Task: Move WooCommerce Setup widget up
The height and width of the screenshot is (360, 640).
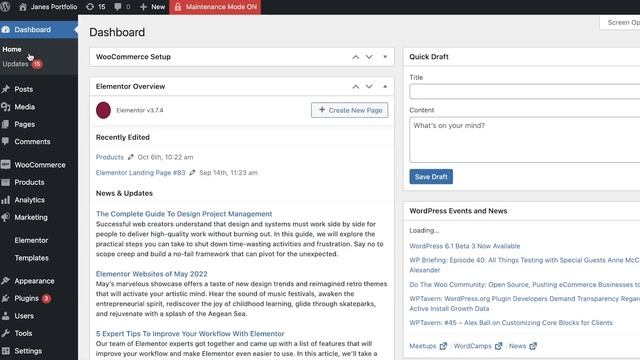Action: point(356,57)
